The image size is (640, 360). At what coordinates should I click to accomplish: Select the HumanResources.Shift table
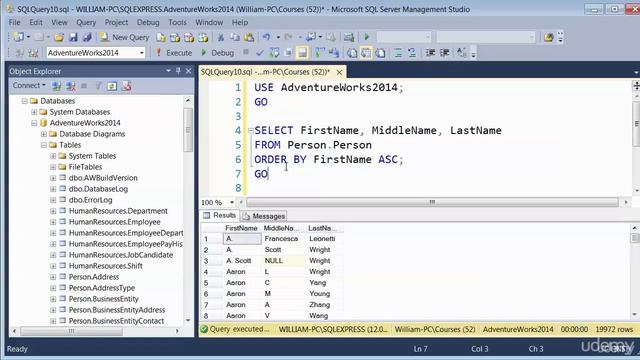click(x=105, y=266)
